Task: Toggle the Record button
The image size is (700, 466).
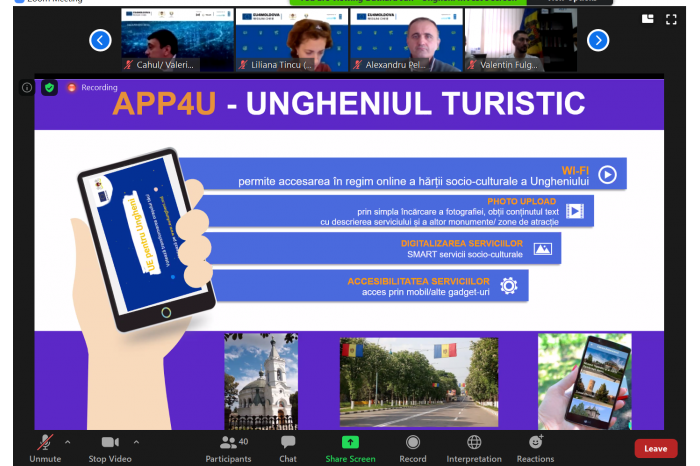Action: point(413,444)
